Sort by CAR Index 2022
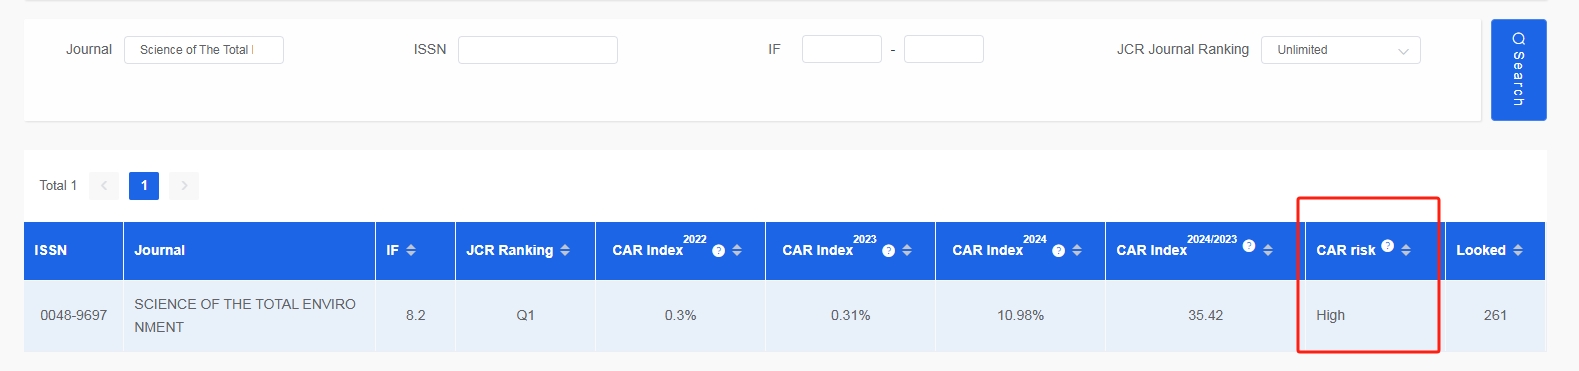This screenshot has width=1579, height=371. (737, 250)
